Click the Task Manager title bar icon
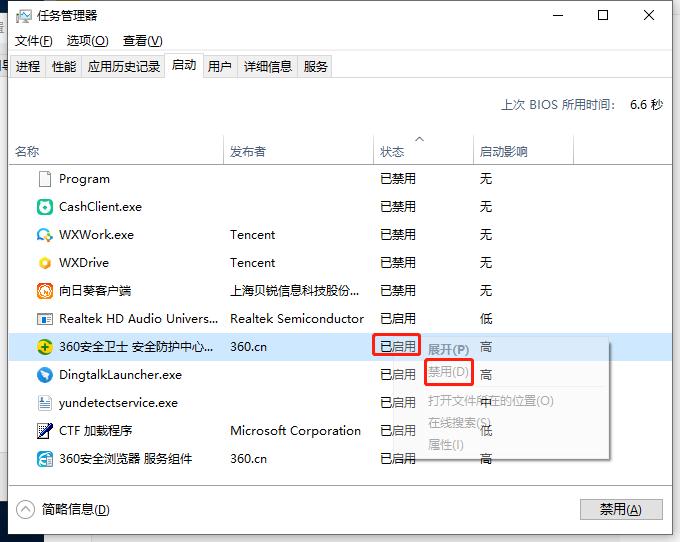680x542 pixels. pyautogui.click(x=23, y=16)
